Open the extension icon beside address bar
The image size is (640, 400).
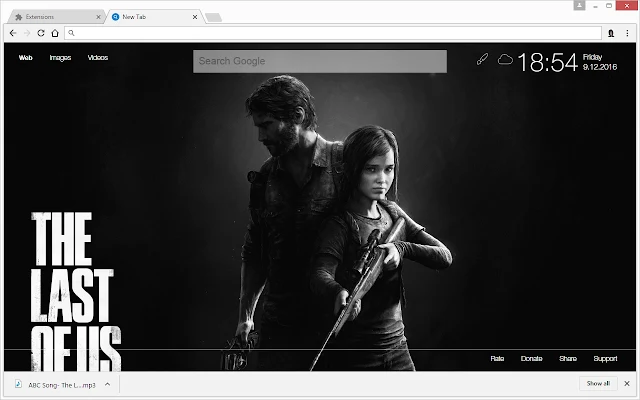(611, 33)
